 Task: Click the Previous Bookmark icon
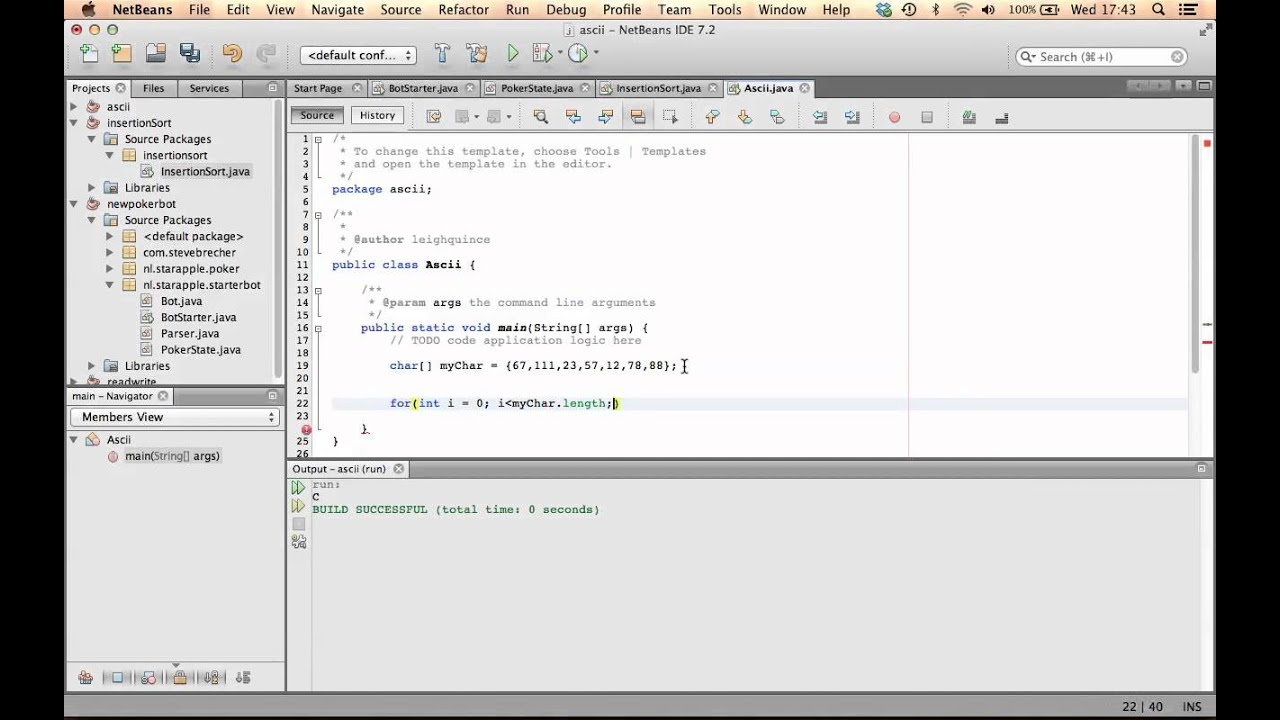coord(712,117)
